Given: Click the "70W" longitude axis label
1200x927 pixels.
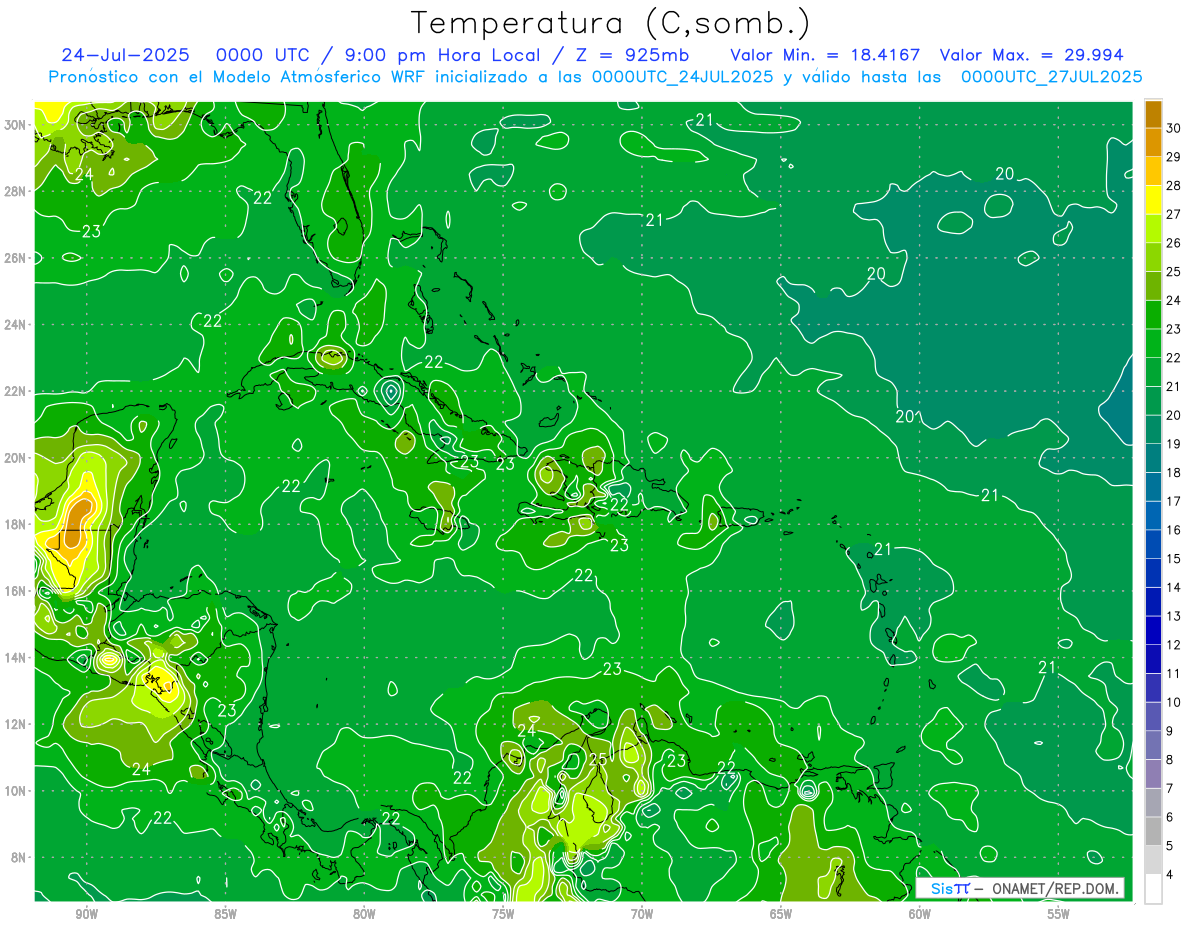Looking at the screenshot, I should (x=642, y=914).
